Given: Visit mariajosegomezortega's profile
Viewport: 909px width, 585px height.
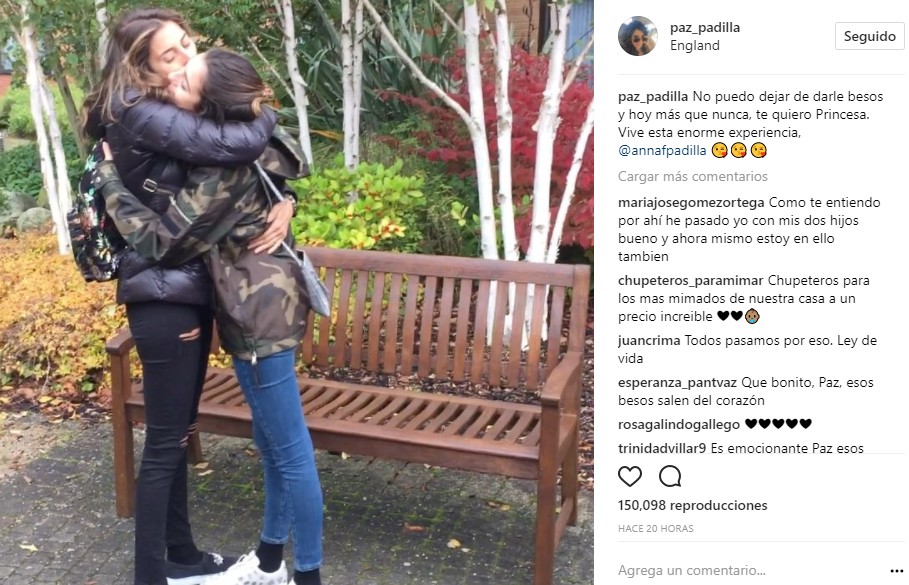Looking at the screenshot, I should 691,203.
